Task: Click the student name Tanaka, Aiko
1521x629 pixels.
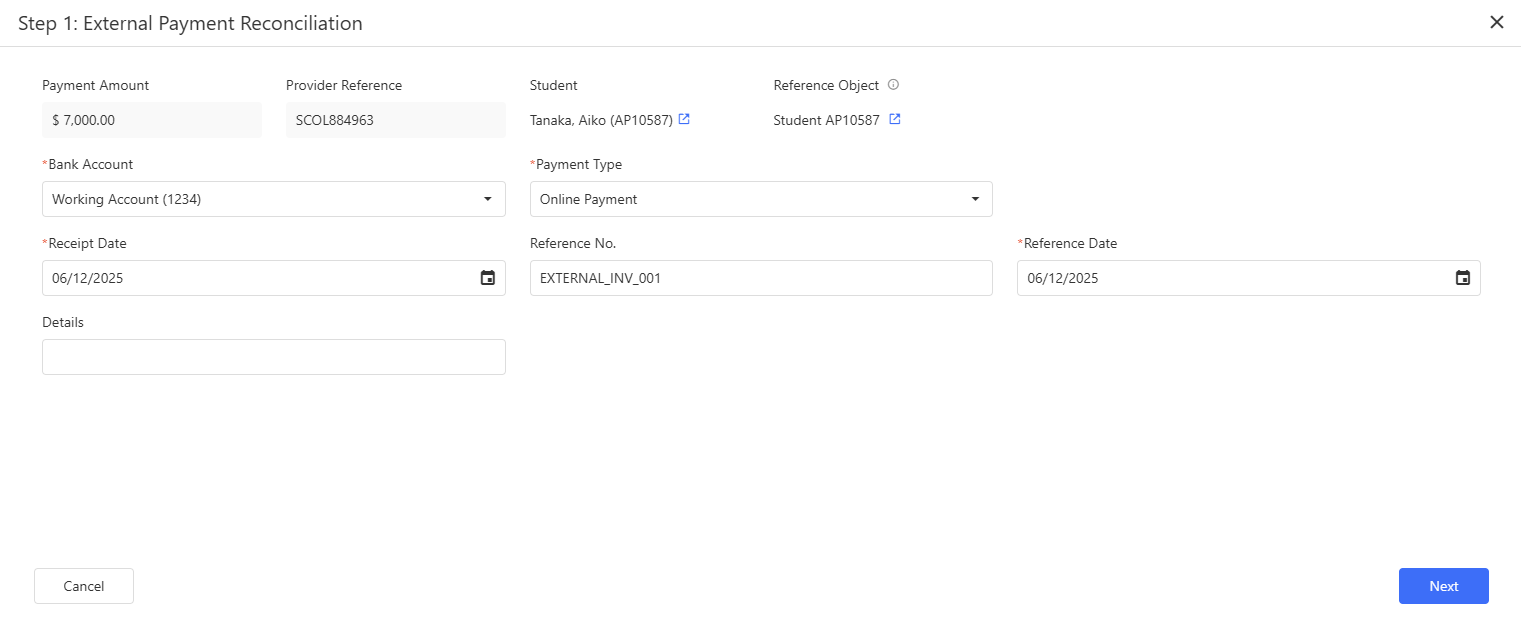Action: click(600, 120)
